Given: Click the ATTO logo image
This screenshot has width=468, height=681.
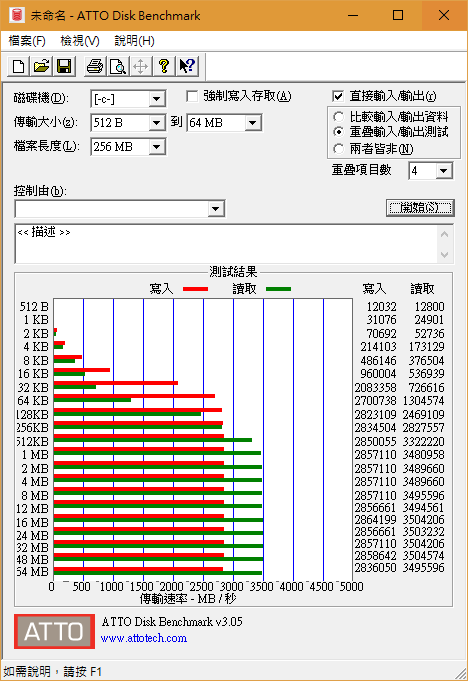Looking at the screenshot, I should click(54, 631).
